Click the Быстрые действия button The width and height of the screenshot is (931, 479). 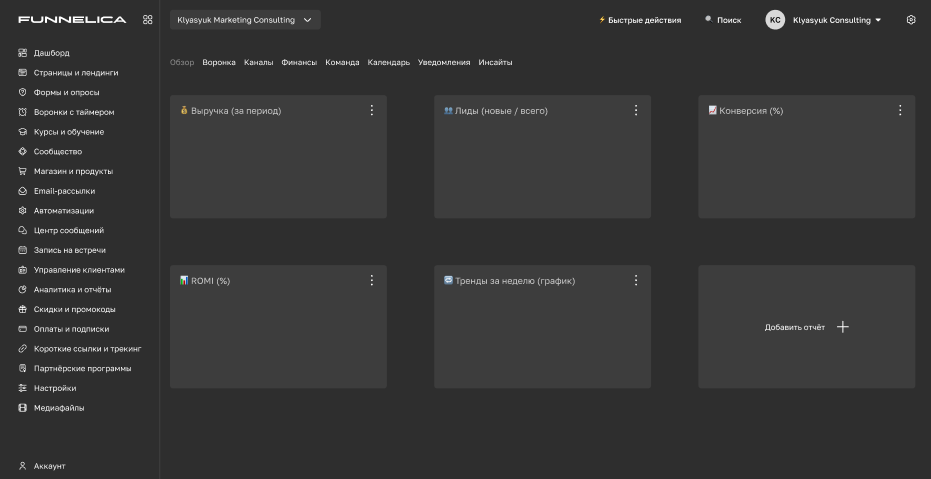(x=640, y=20)
